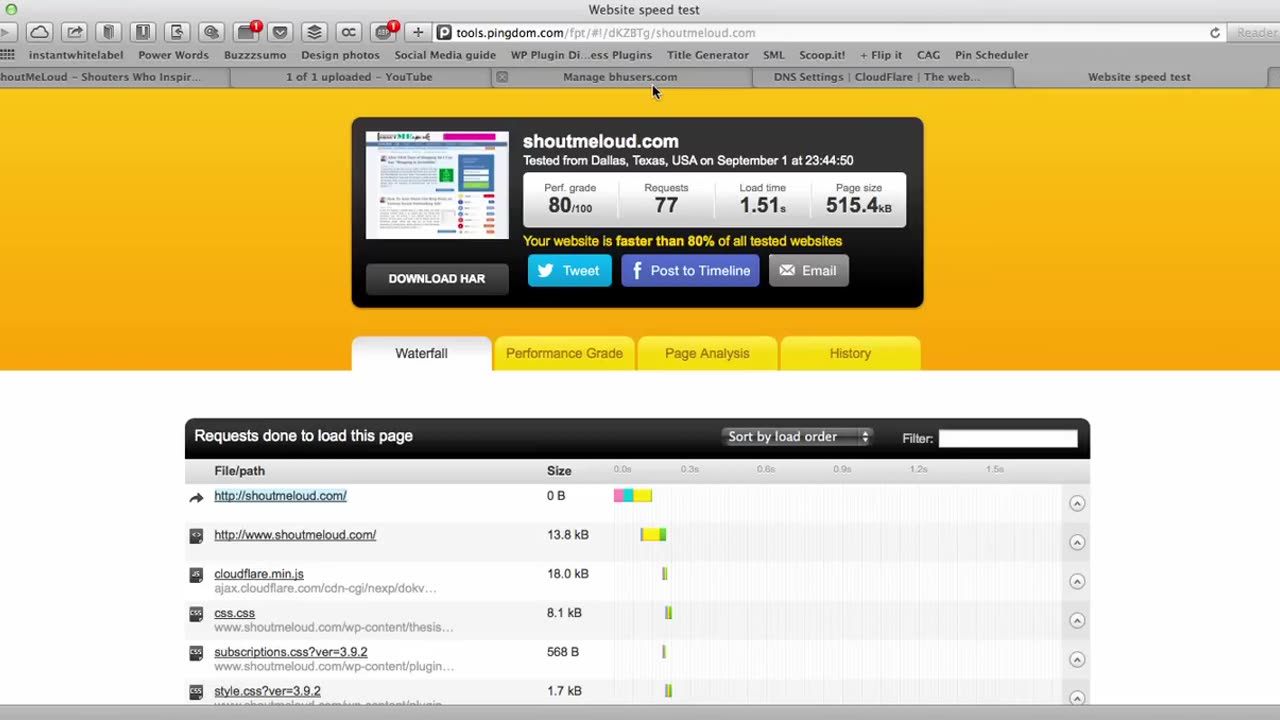Click the Adblock extension icon with badge
This screenshot has width=1280, height=720.
click(x=384, y=32)
